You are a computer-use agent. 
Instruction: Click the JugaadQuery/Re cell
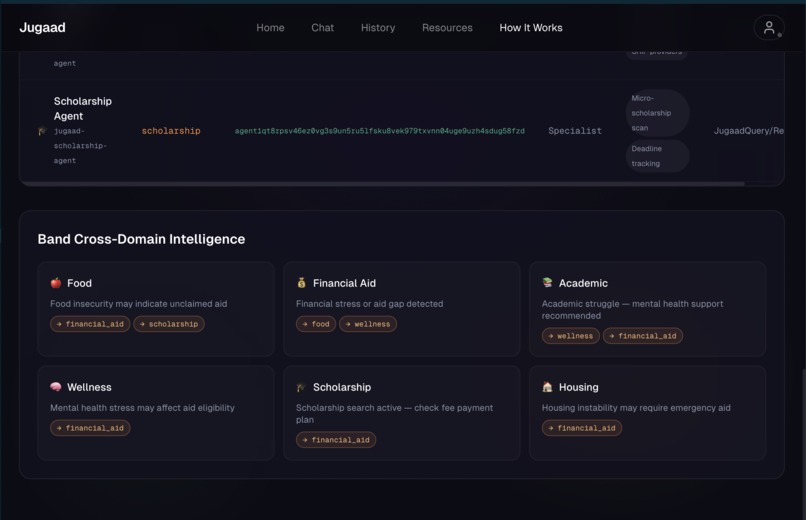(x=748, y=131)
